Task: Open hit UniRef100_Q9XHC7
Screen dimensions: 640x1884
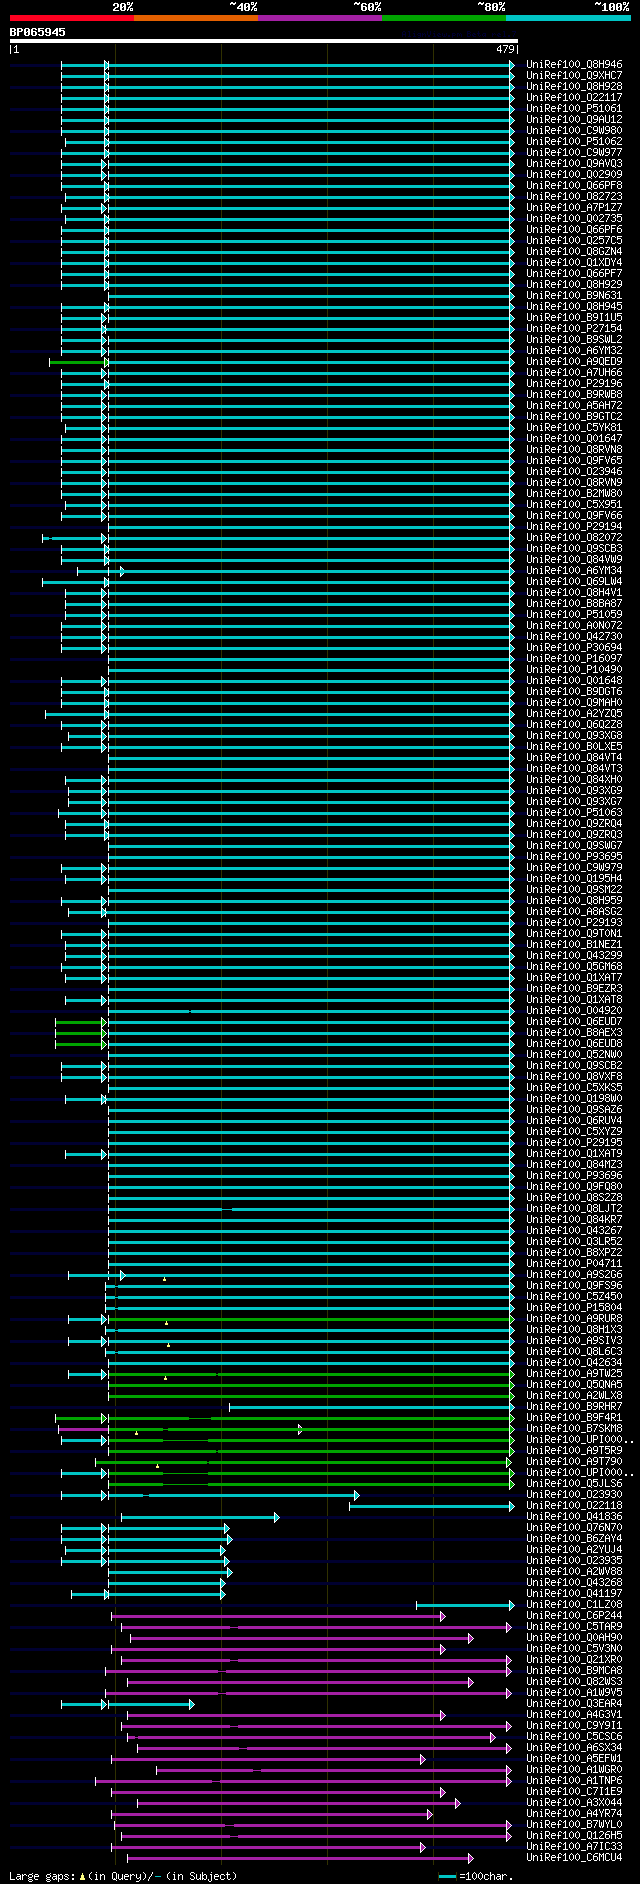Action: tap(574, 76)
